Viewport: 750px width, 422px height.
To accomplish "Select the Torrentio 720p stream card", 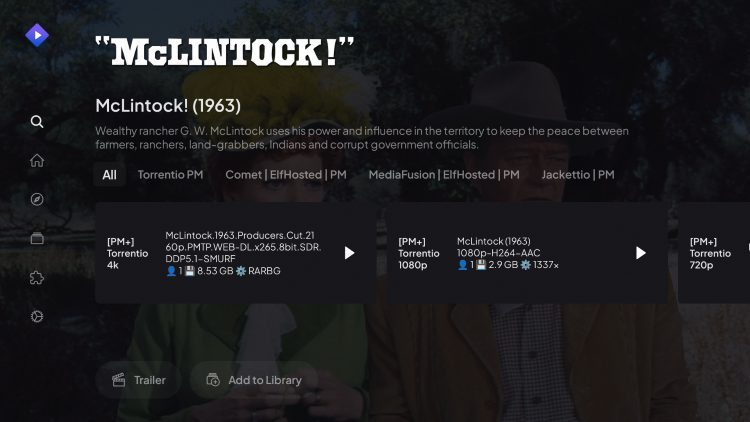I will pos(714,253).
